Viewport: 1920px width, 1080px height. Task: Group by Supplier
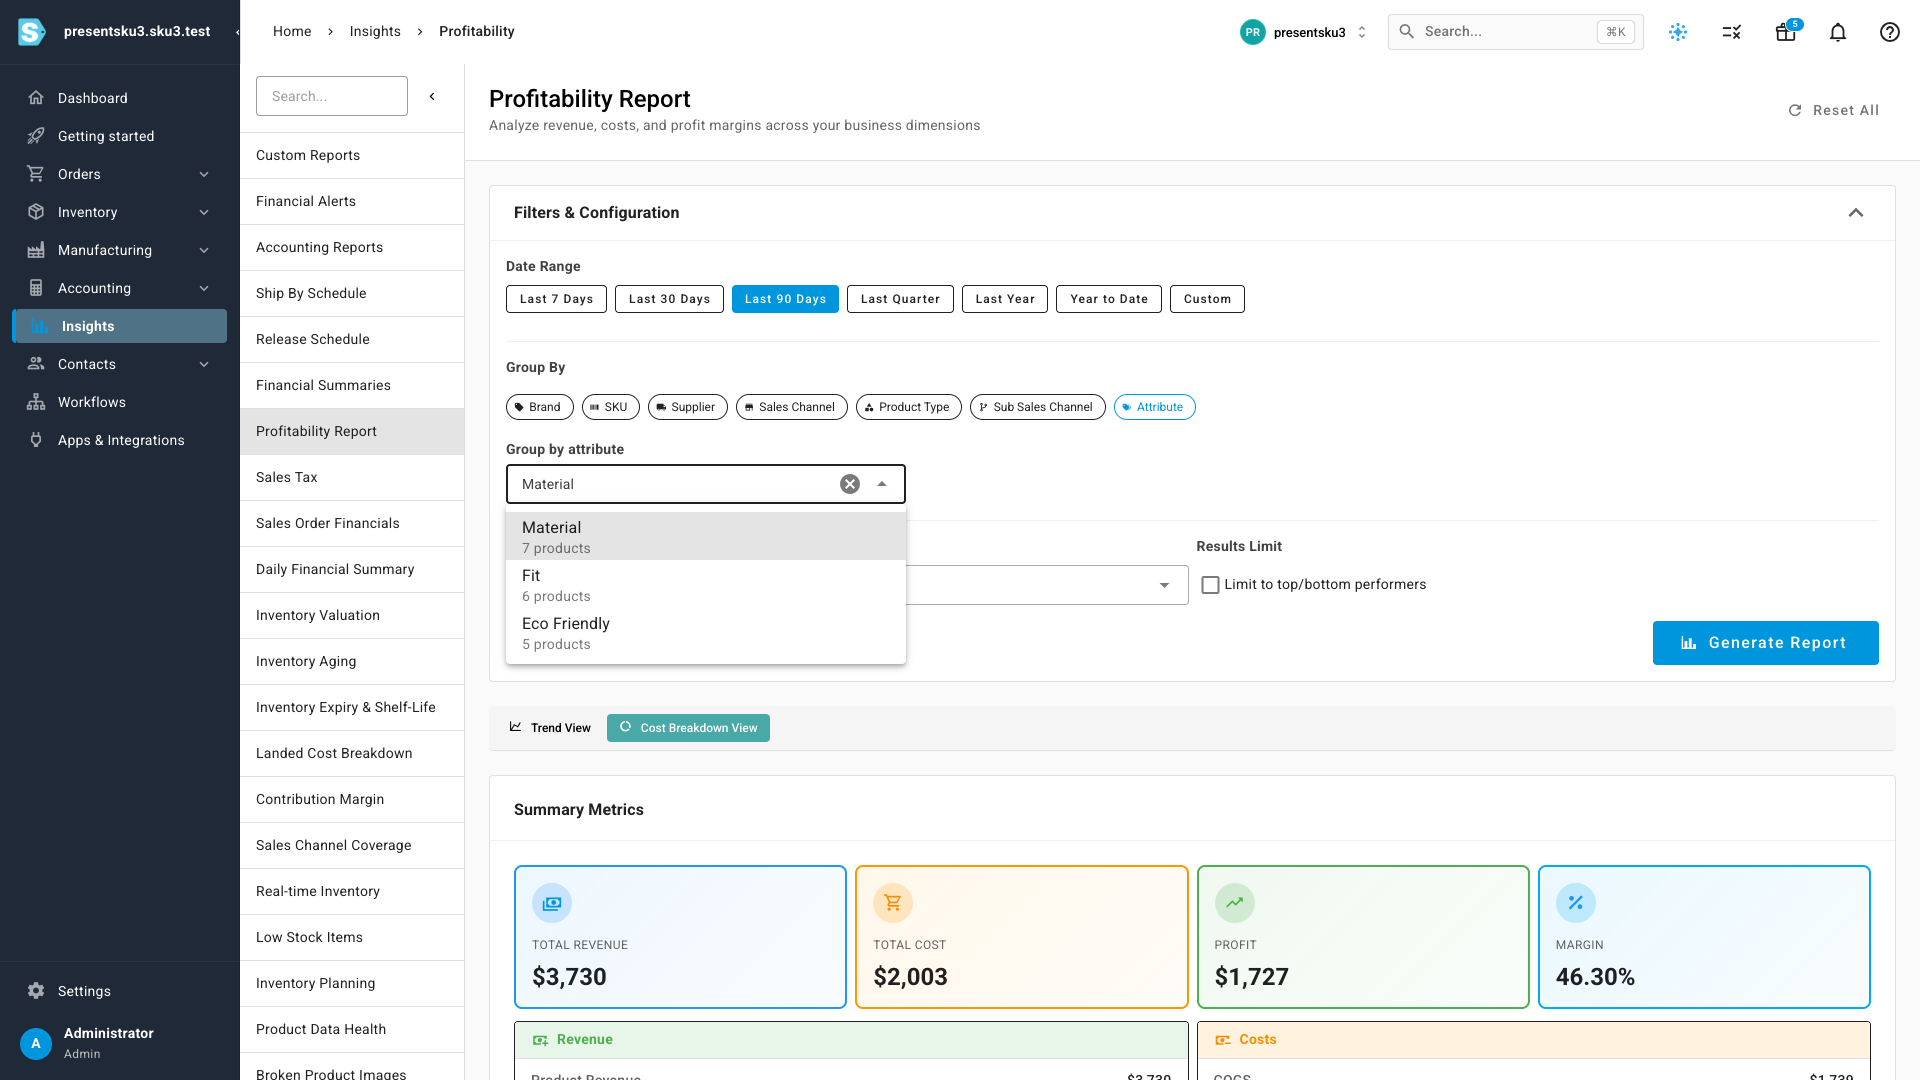click(x=688, y=407)
